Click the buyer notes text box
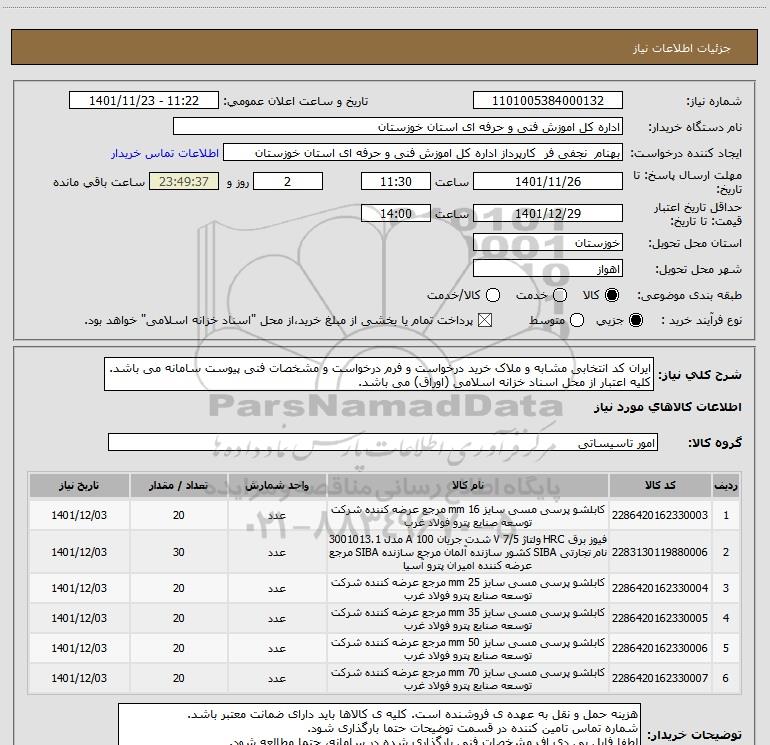Viewport: 770px width, 745px height. click(x=379, y=724)
